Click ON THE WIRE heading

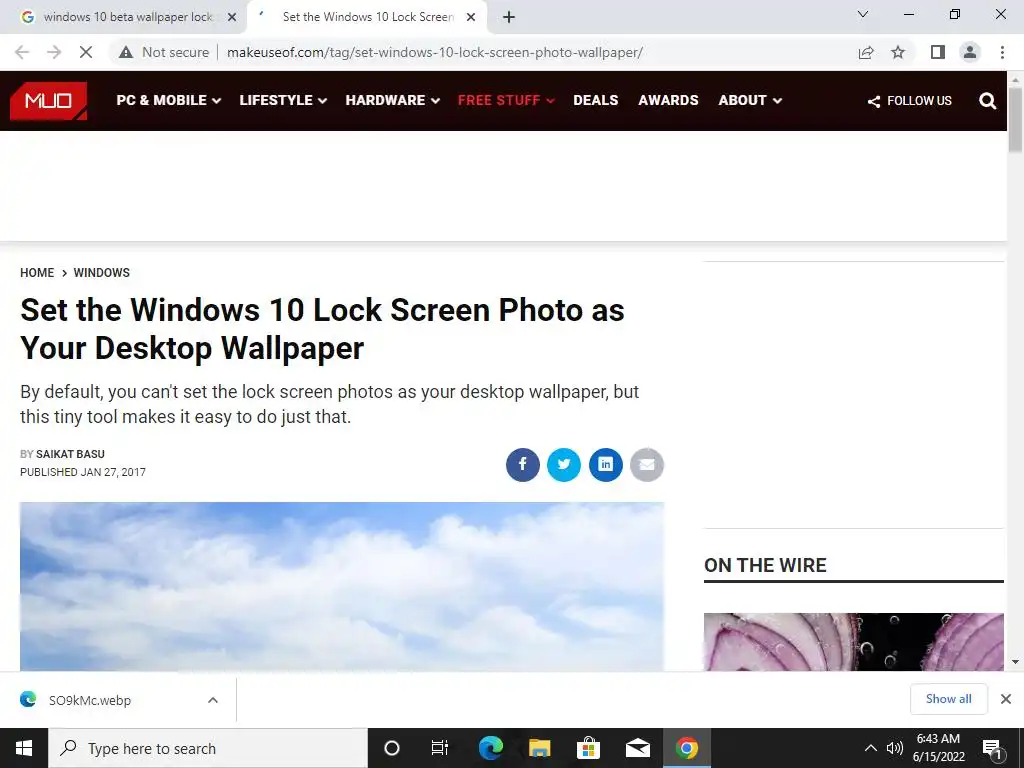coord(765,565)
